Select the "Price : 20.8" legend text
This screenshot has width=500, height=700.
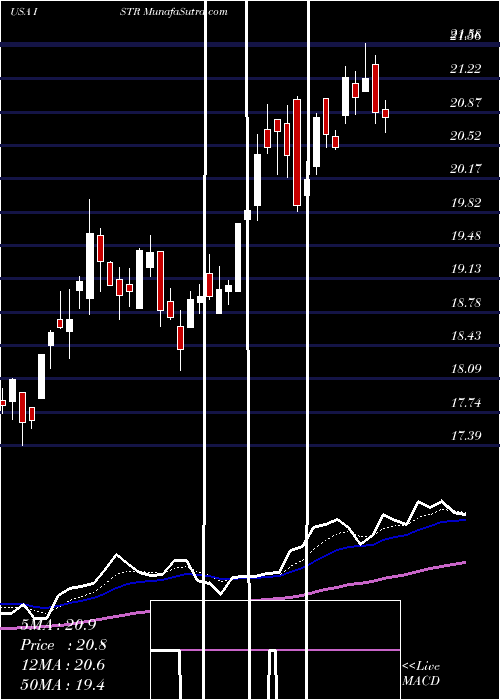[63, 645]
